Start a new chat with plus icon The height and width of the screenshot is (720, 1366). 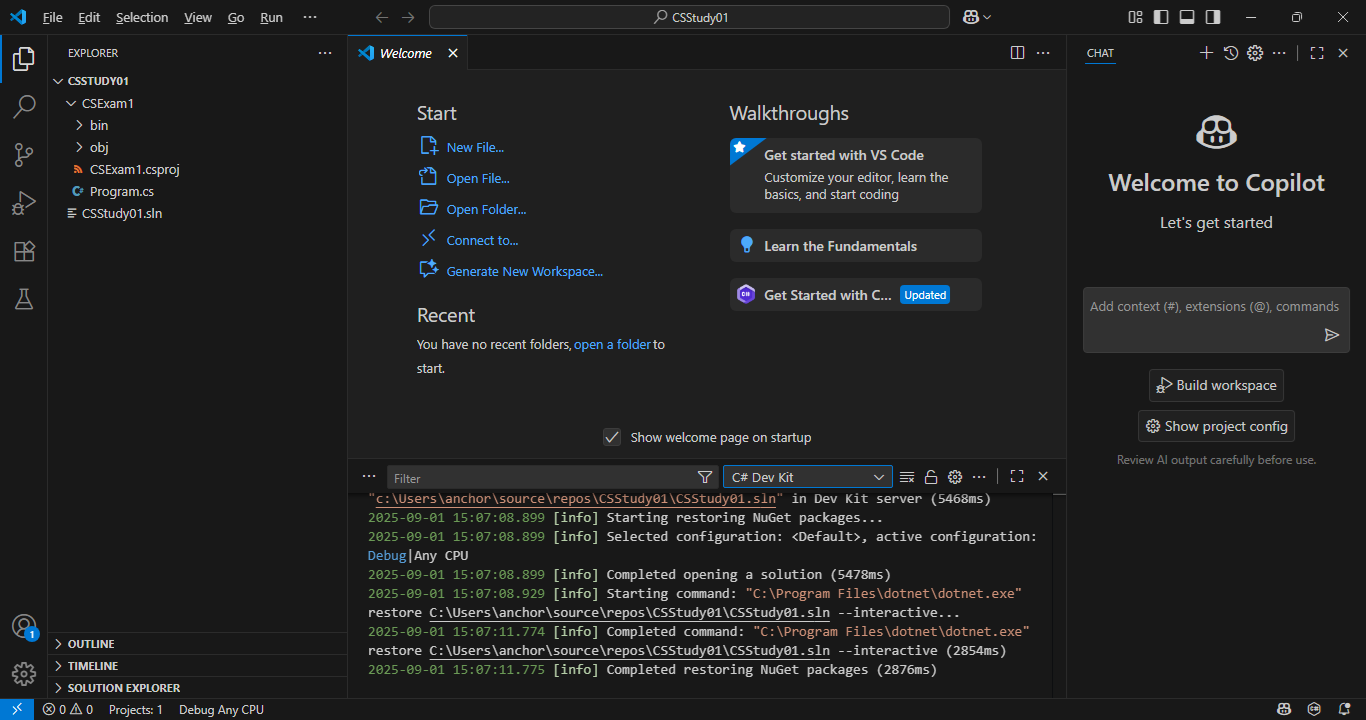tap(1206, 53)
